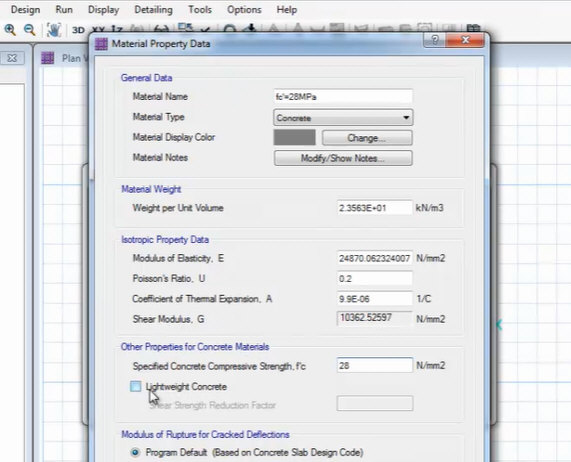Viewport: 571px width, 462px height.
Task: Enable the Lightweight Concrete checkbox
Action: coord(135,386)
